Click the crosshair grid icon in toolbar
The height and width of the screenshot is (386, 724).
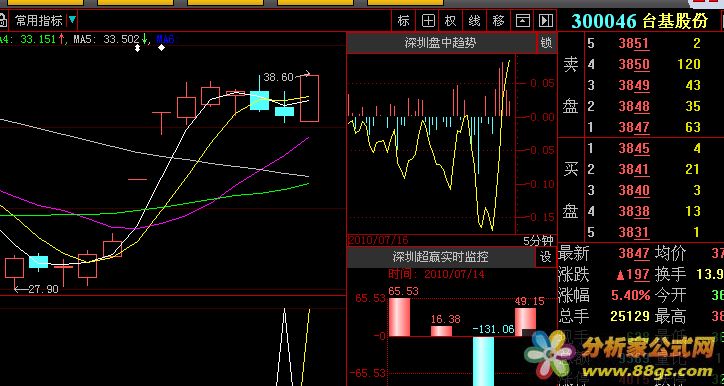pos(428,21)
